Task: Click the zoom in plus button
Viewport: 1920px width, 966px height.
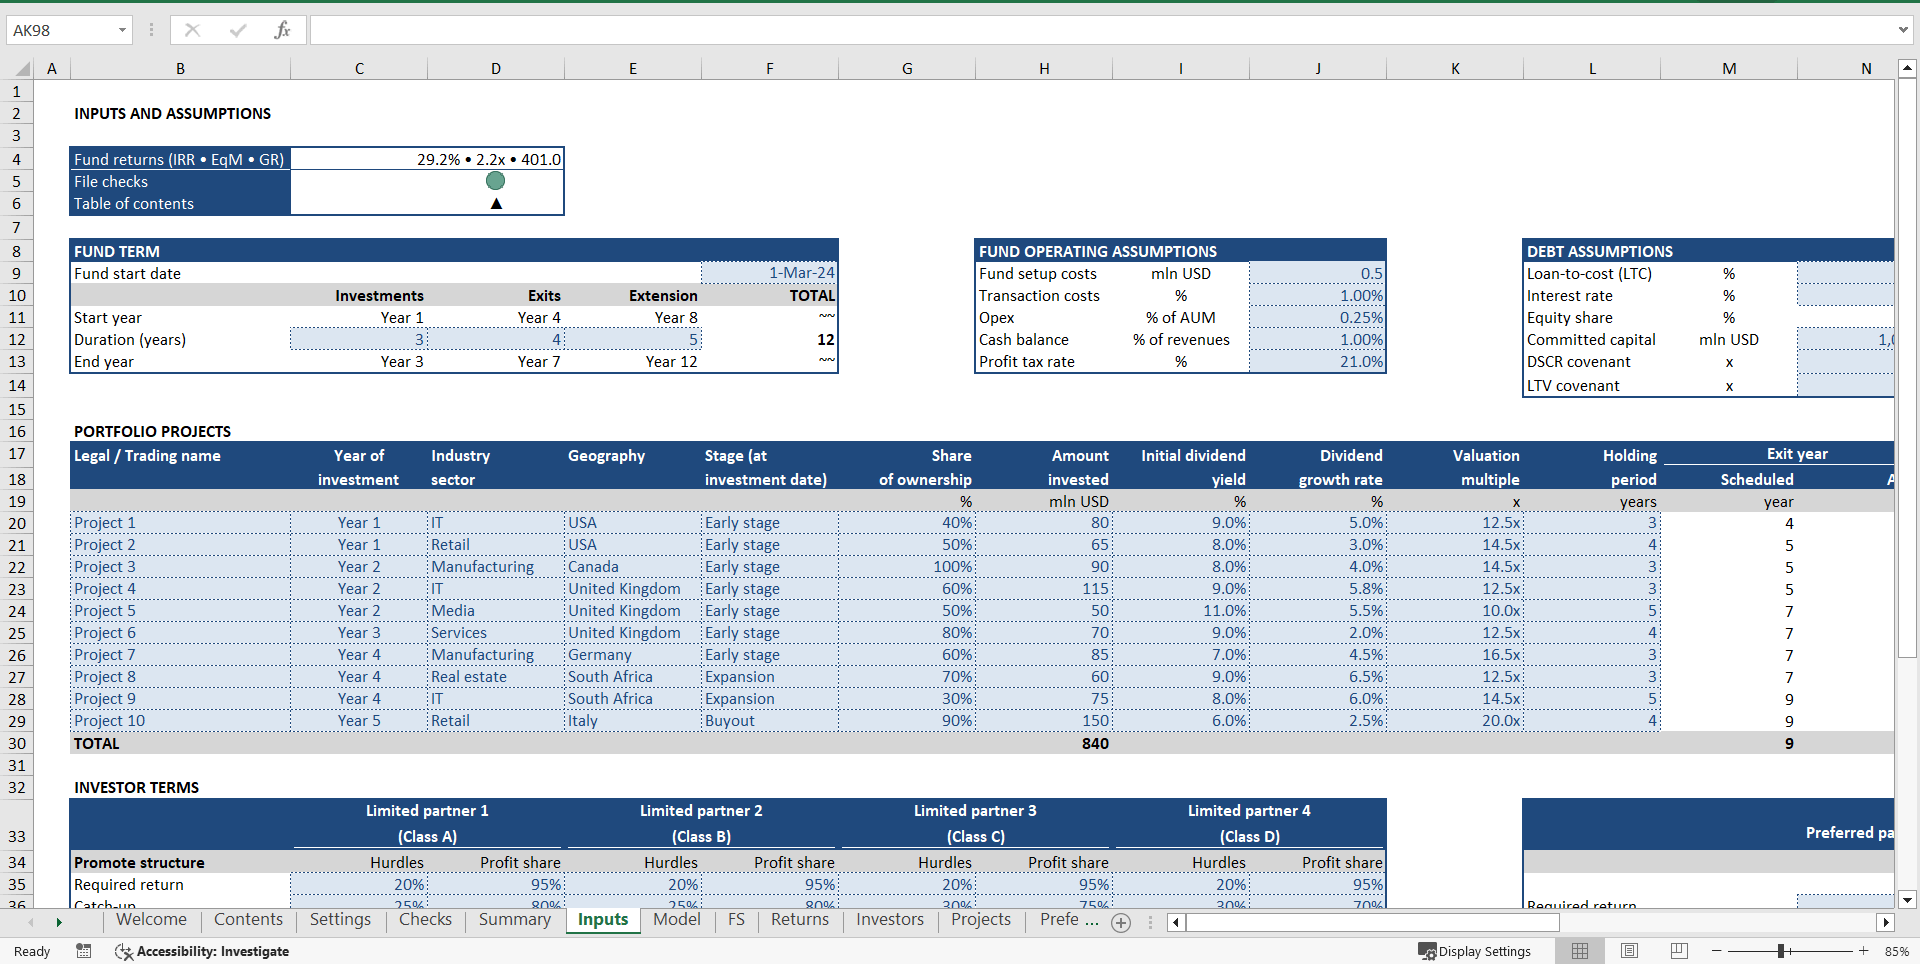Action: tap(1863, 951)
